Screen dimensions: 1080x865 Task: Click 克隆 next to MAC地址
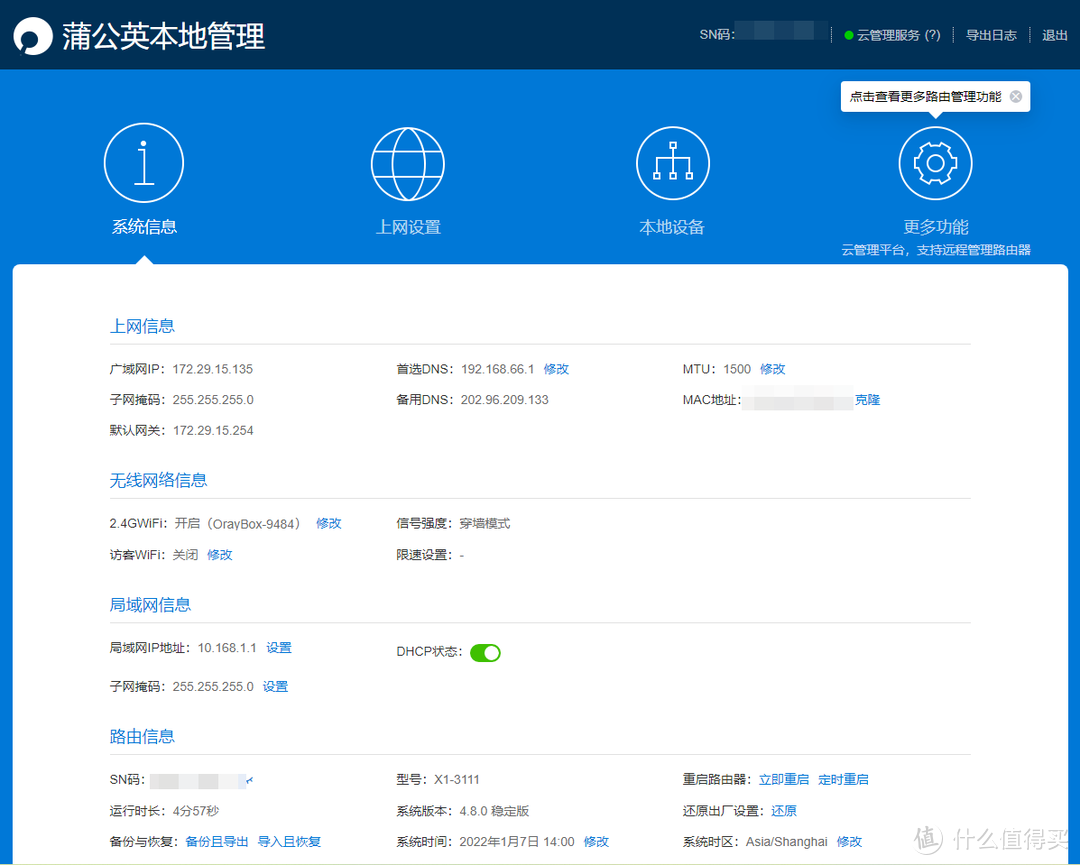point(868,399)
